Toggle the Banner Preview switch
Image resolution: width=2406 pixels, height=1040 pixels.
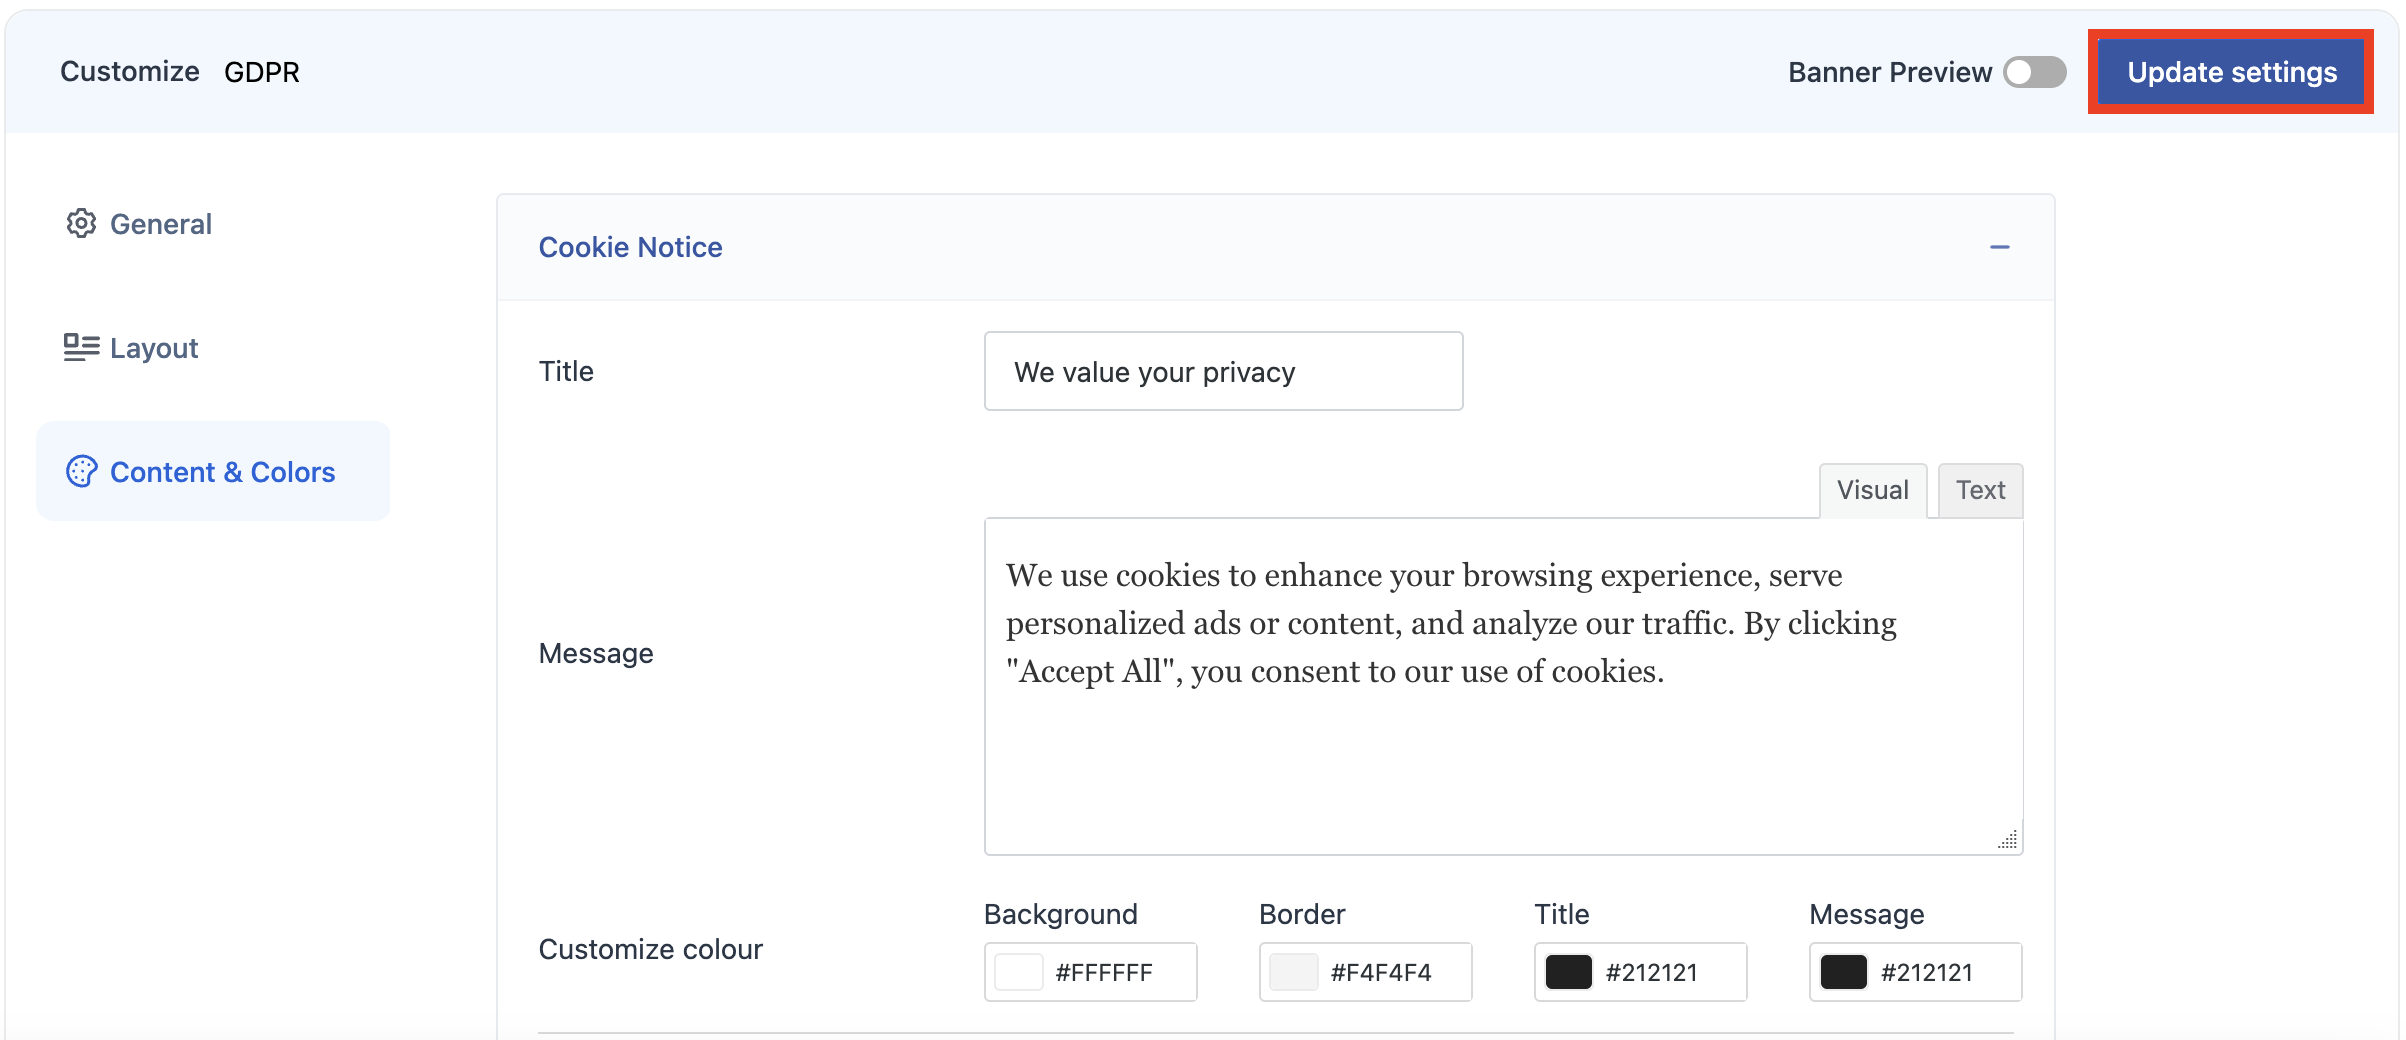[x=2034, y=72]
